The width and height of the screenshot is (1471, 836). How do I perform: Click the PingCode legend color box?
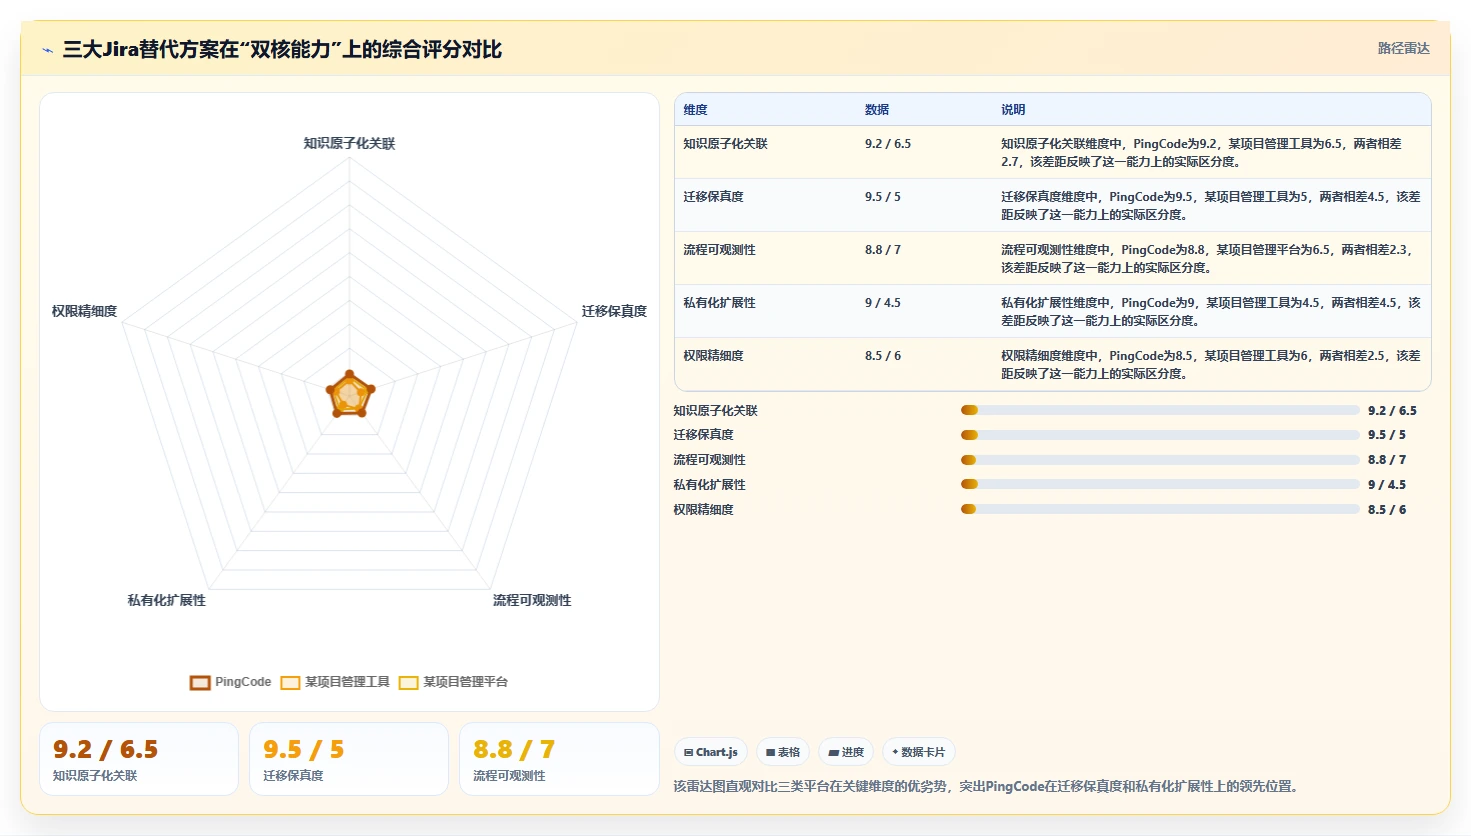(x=200, y=683)
